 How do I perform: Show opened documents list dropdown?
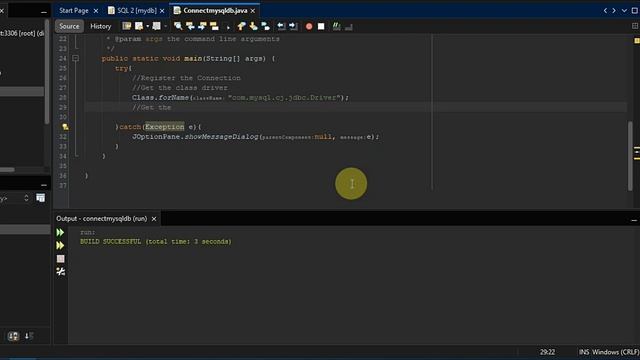624,11
